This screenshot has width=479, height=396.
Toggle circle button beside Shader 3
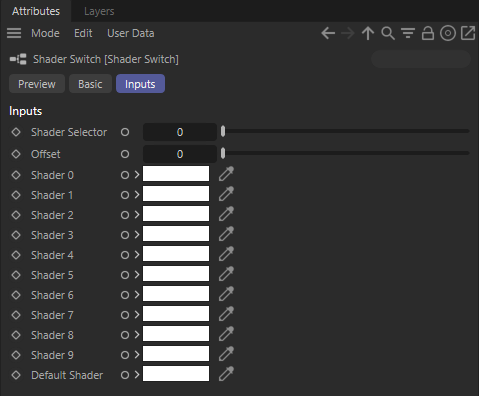[125, 235]
